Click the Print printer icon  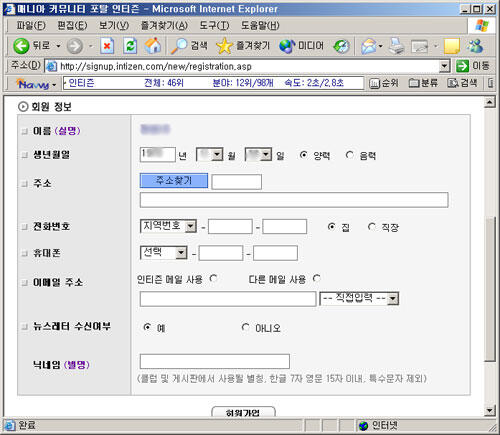397,46
